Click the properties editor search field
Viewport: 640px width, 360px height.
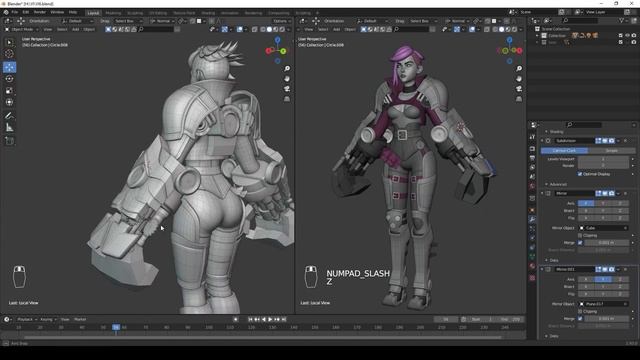click(x=584, y=125)
